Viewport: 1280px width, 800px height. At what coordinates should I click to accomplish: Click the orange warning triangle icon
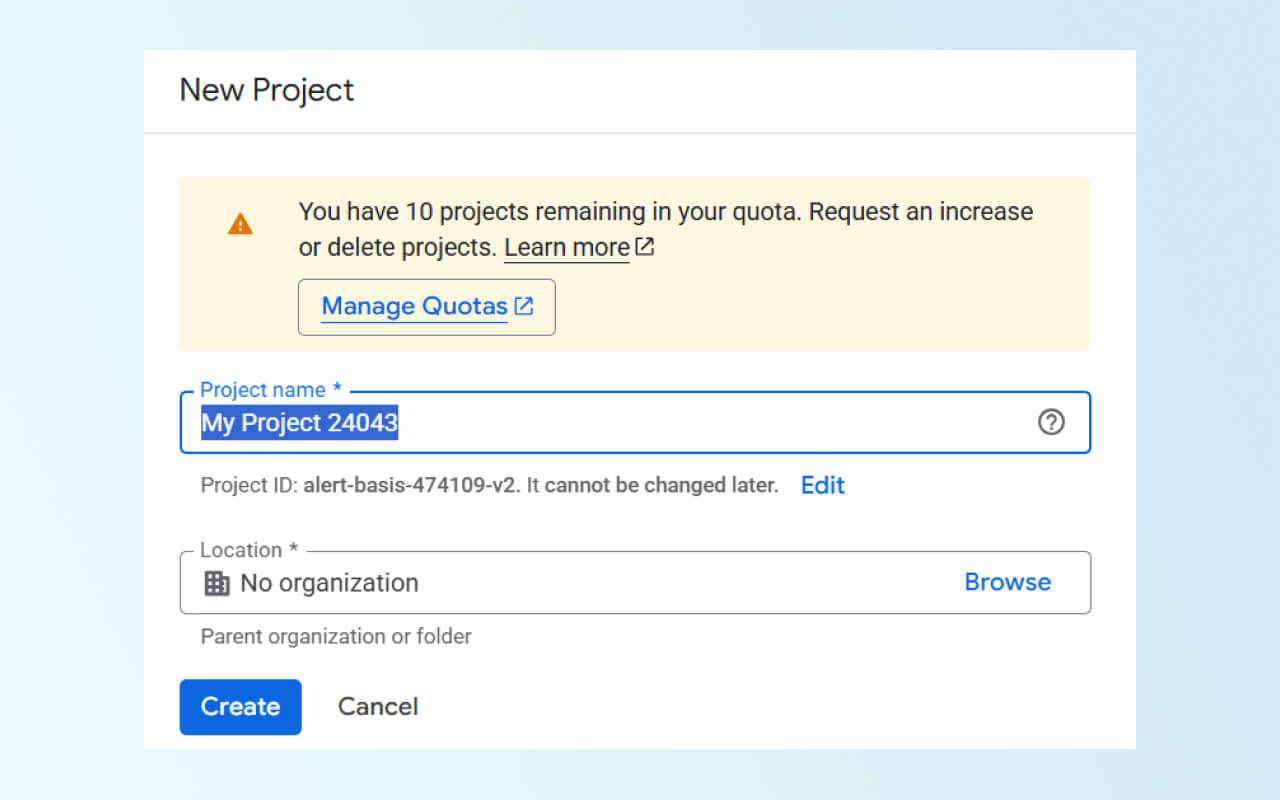tap(240, 224)
